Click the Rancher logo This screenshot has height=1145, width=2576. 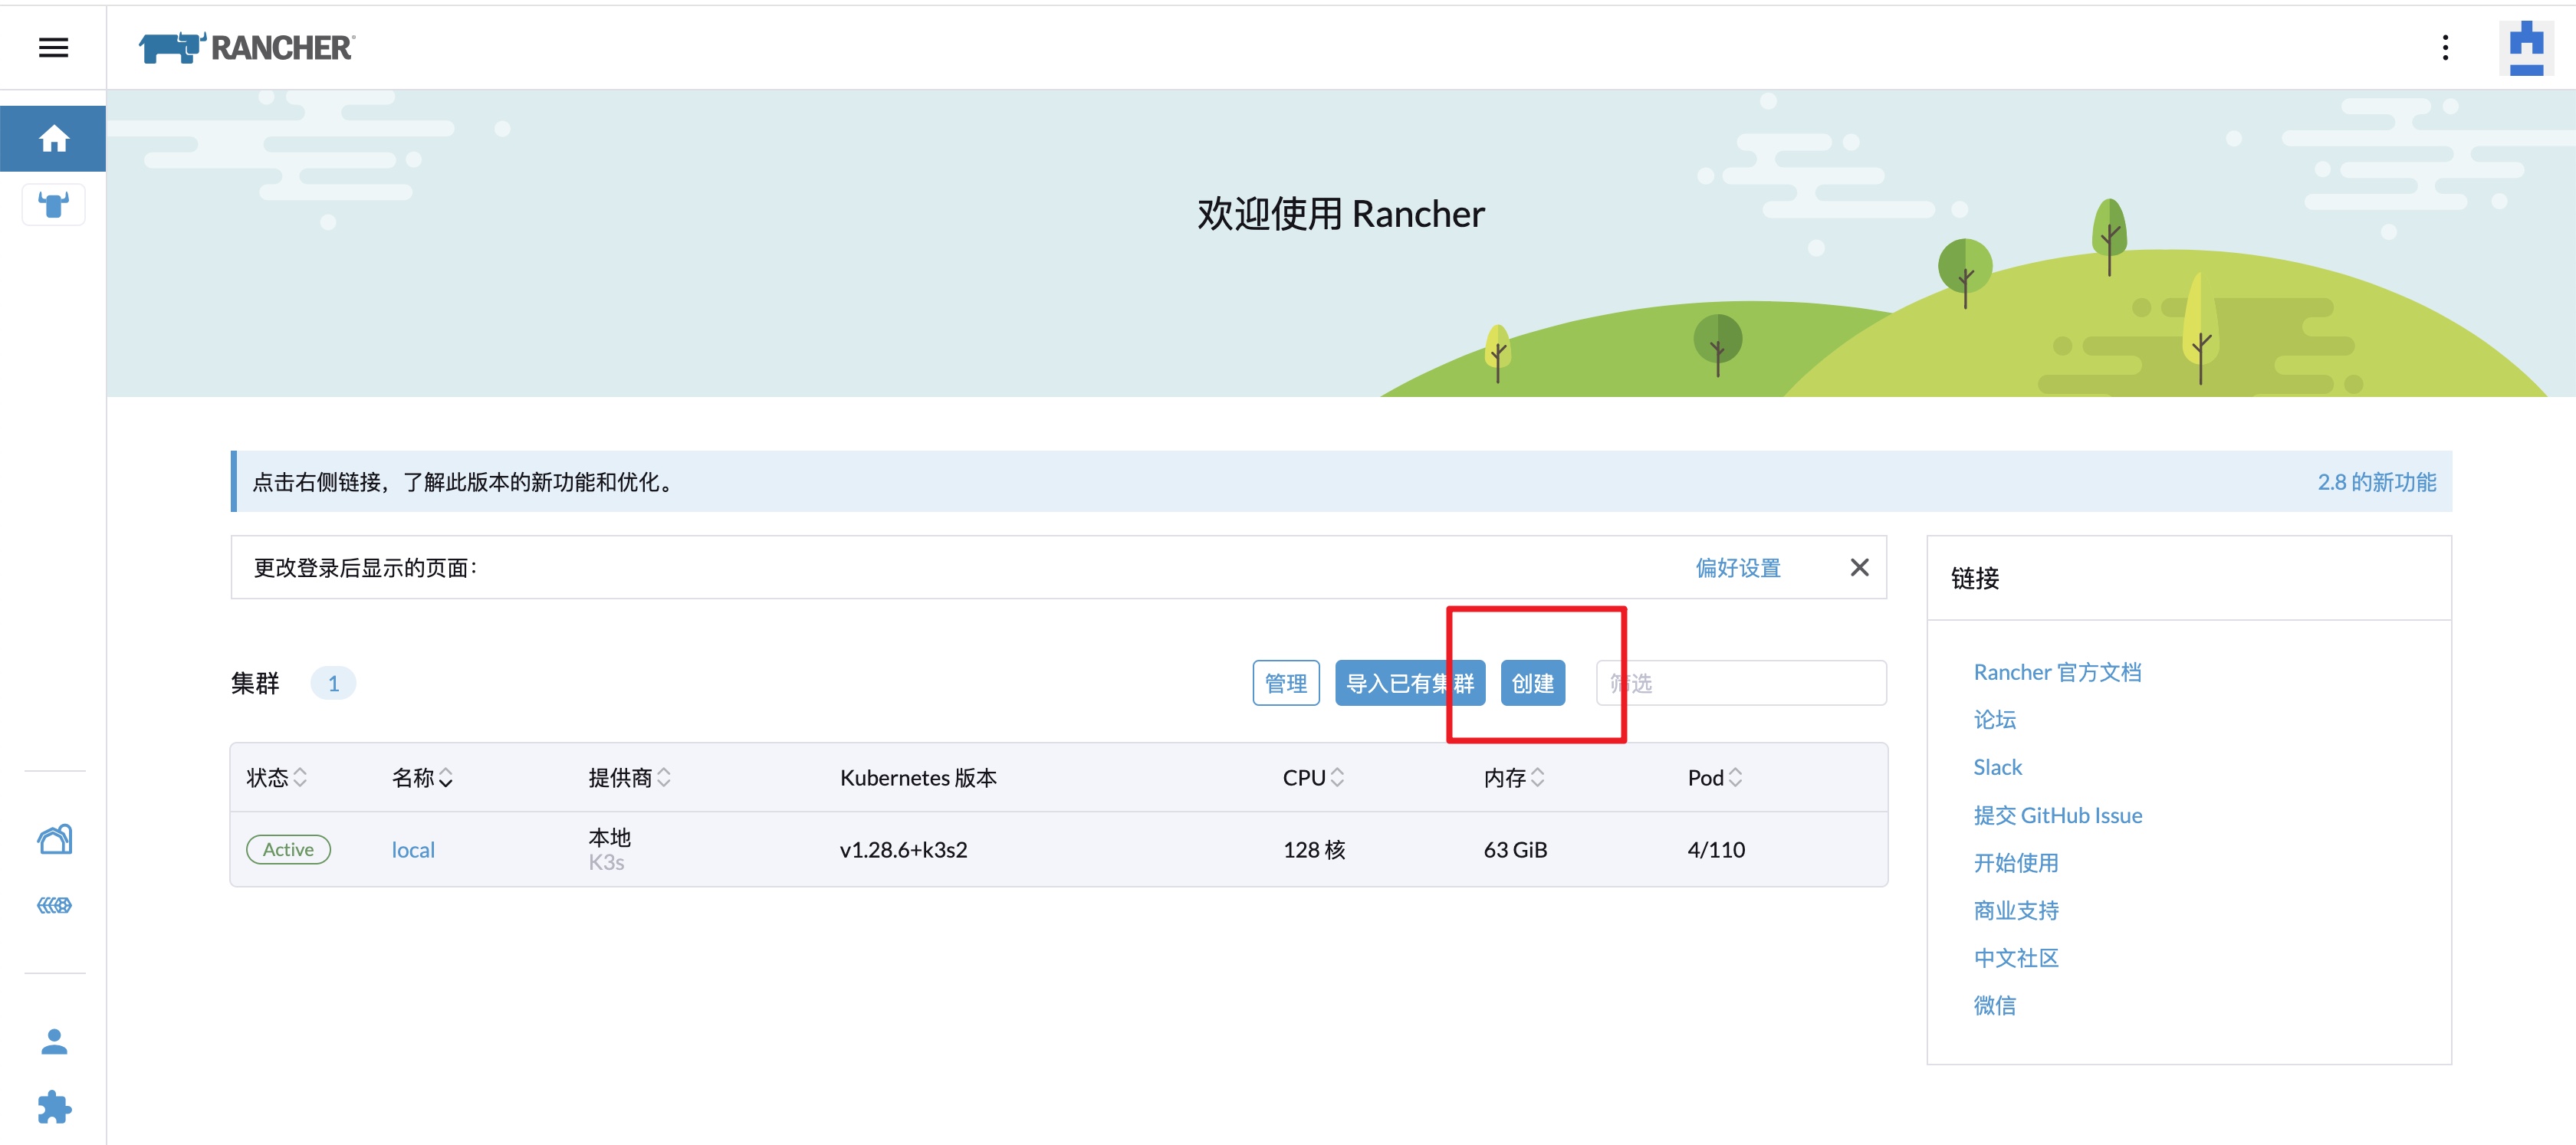tap(246, 47)
